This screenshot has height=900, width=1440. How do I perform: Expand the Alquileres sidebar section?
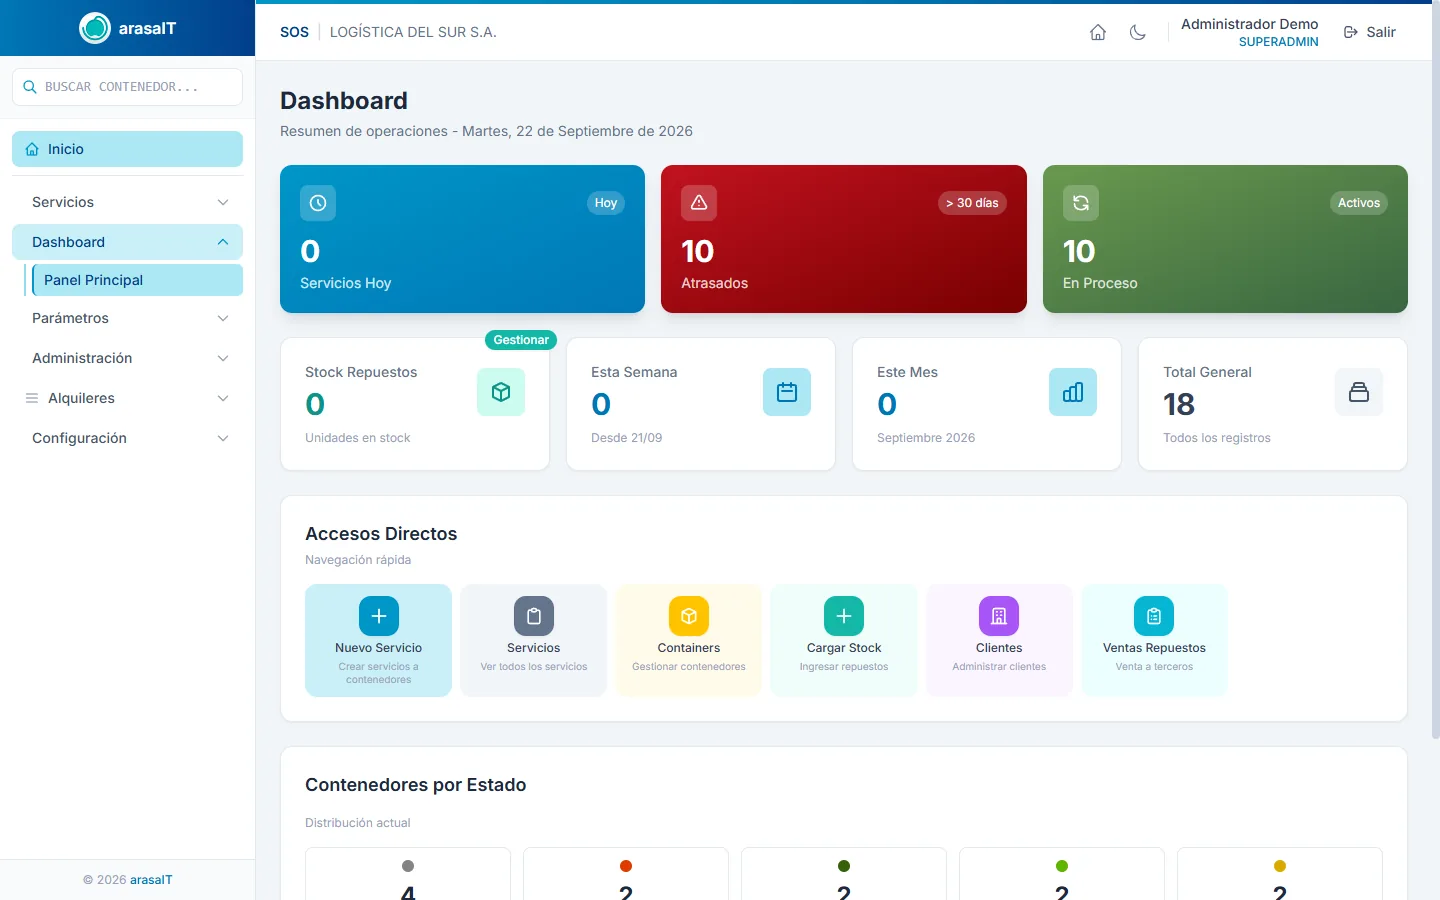(127, 398)
